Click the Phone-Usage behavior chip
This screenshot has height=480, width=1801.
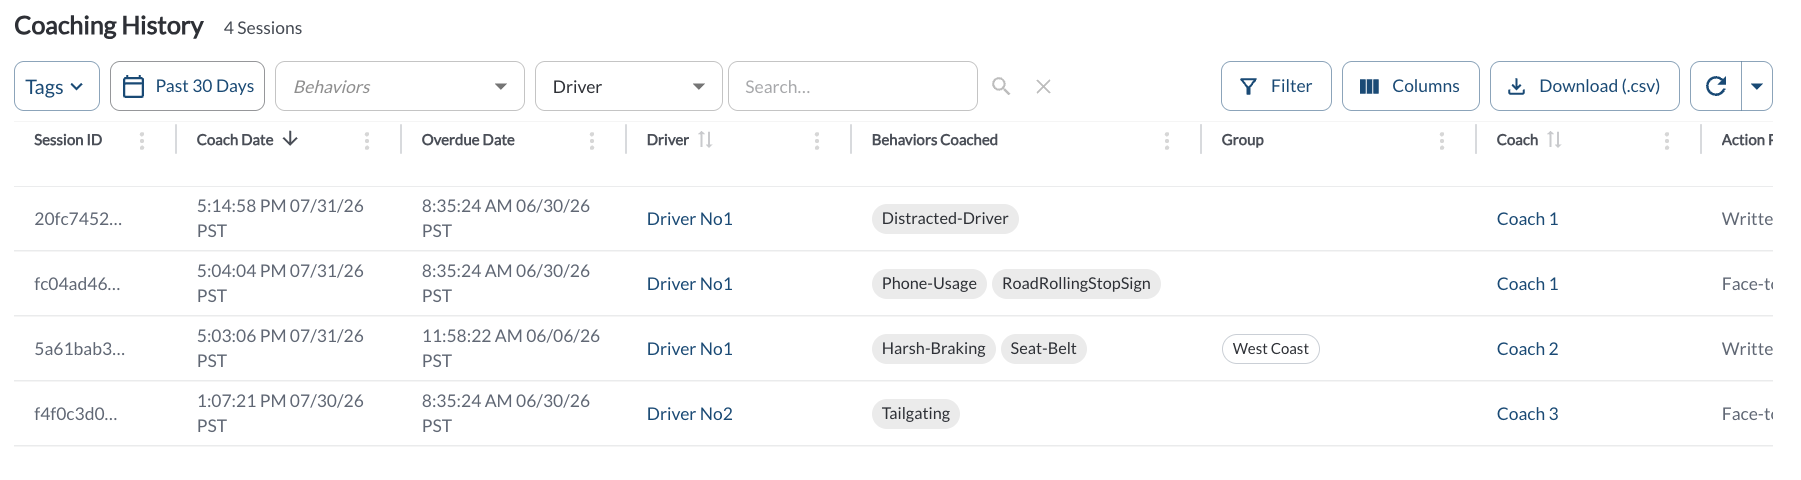929,284
